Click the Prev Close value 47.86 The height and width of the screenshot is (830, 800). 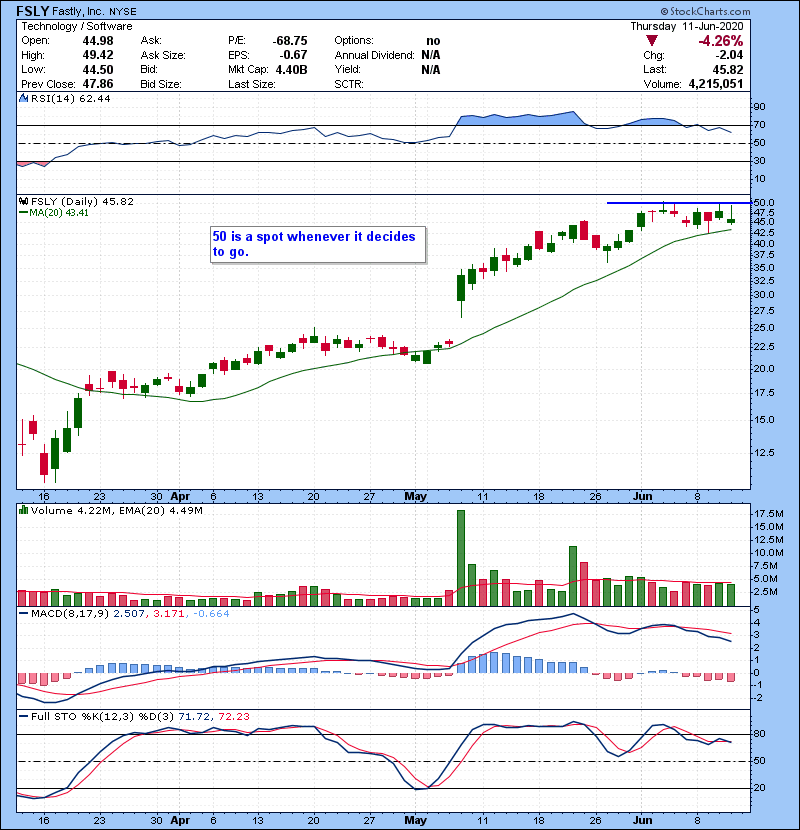point(98,84)
